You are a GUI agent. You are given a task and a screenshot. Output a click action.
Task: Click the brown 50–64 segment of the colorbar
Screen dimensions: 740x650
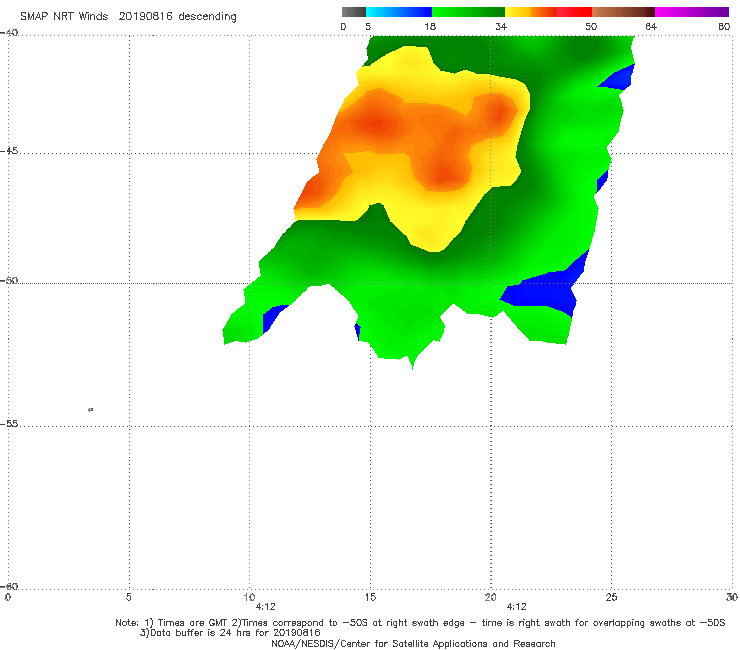pyautogui.click(x=623, y=12)
